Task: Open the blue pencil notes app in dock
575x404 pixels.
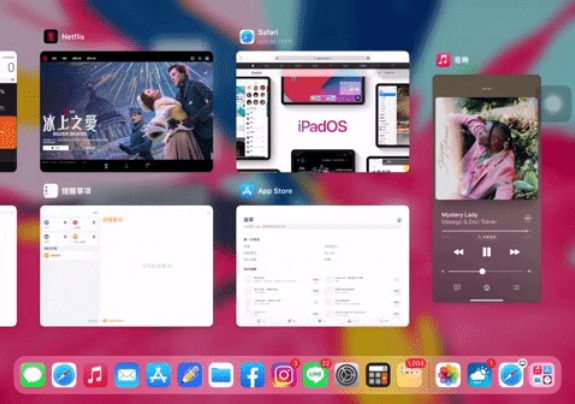Action: [x=190, y=375]
